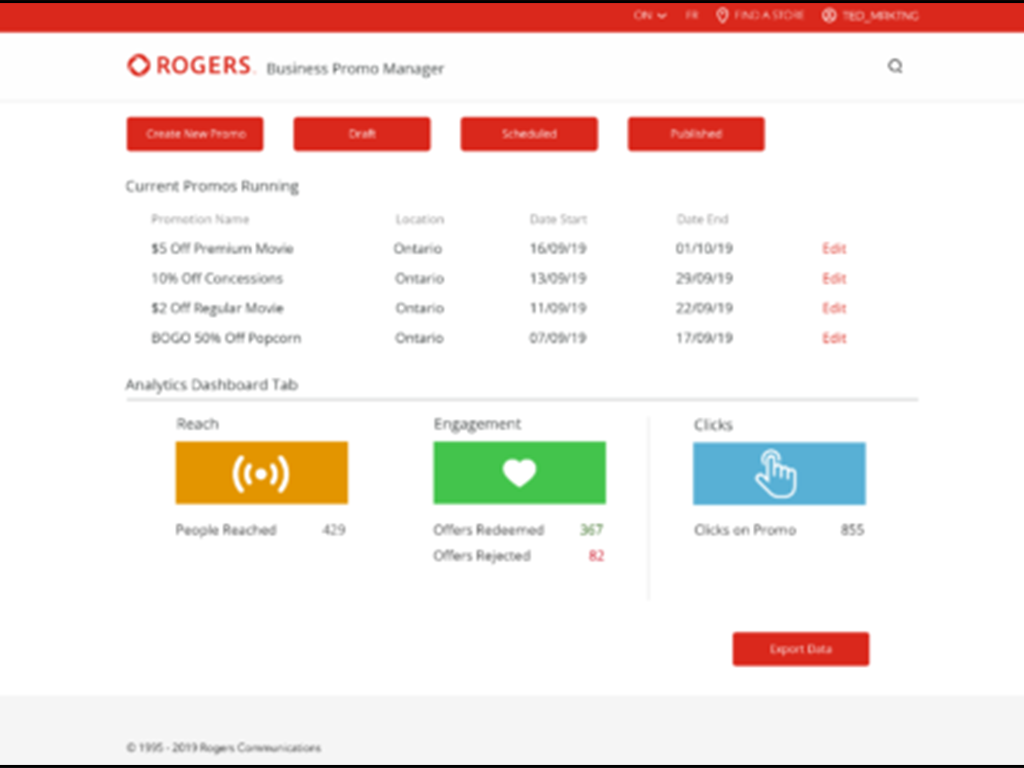Click the Date Start column header

[558, 219]
